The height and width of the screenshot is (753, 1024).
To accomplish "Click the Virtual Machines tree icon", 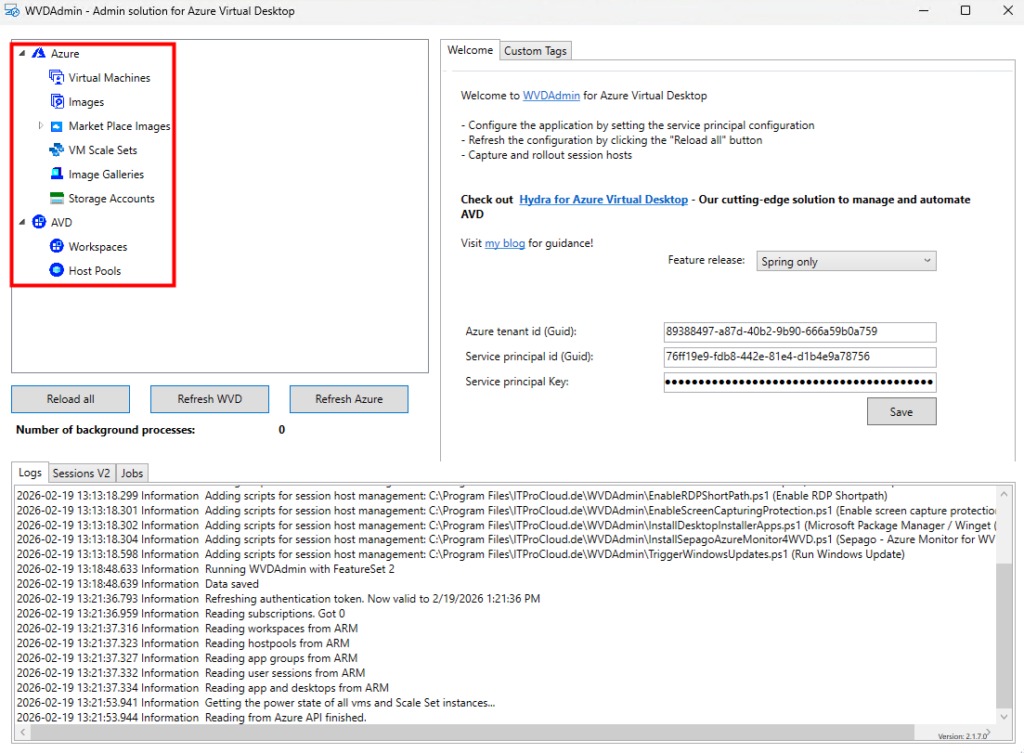I will coord(57,78).
